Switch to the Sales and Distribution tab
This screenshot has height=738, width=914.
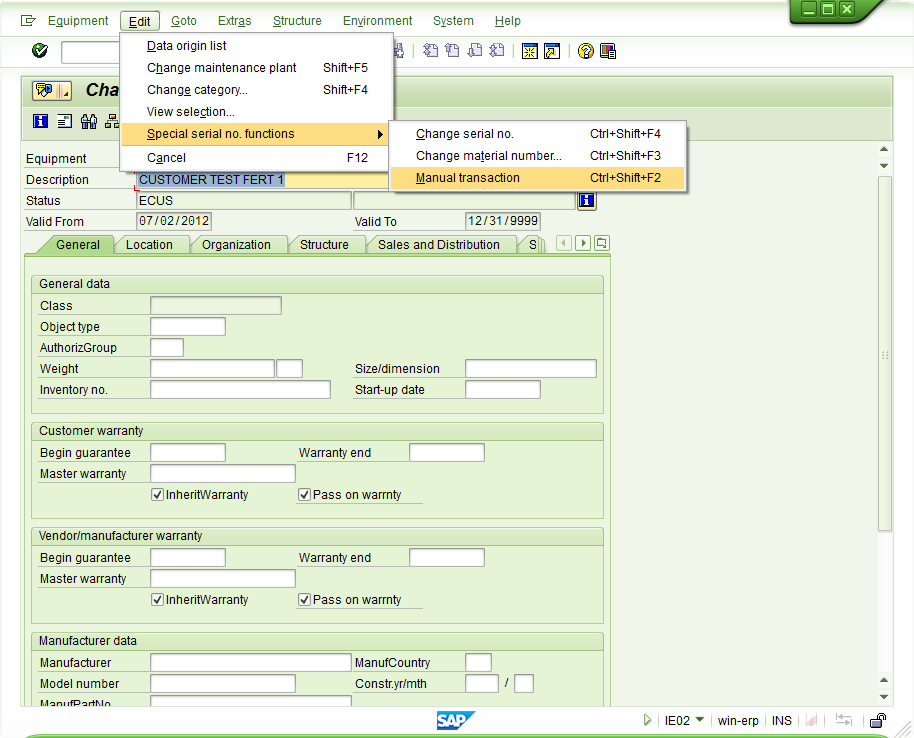point(438,245)
